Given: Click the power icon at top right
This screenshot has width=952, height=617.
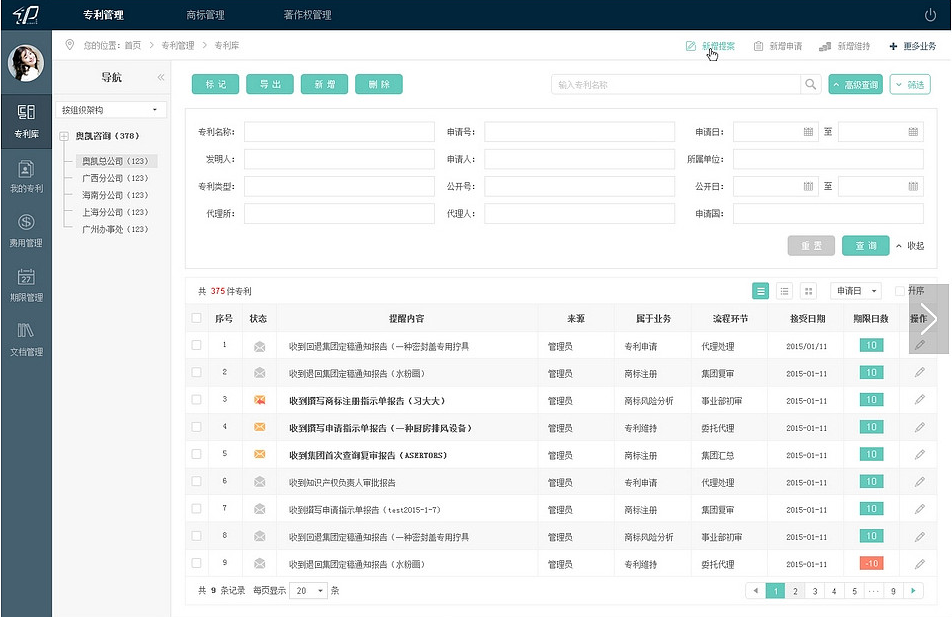Looking at the screenshot, I should tap(930, 15).
